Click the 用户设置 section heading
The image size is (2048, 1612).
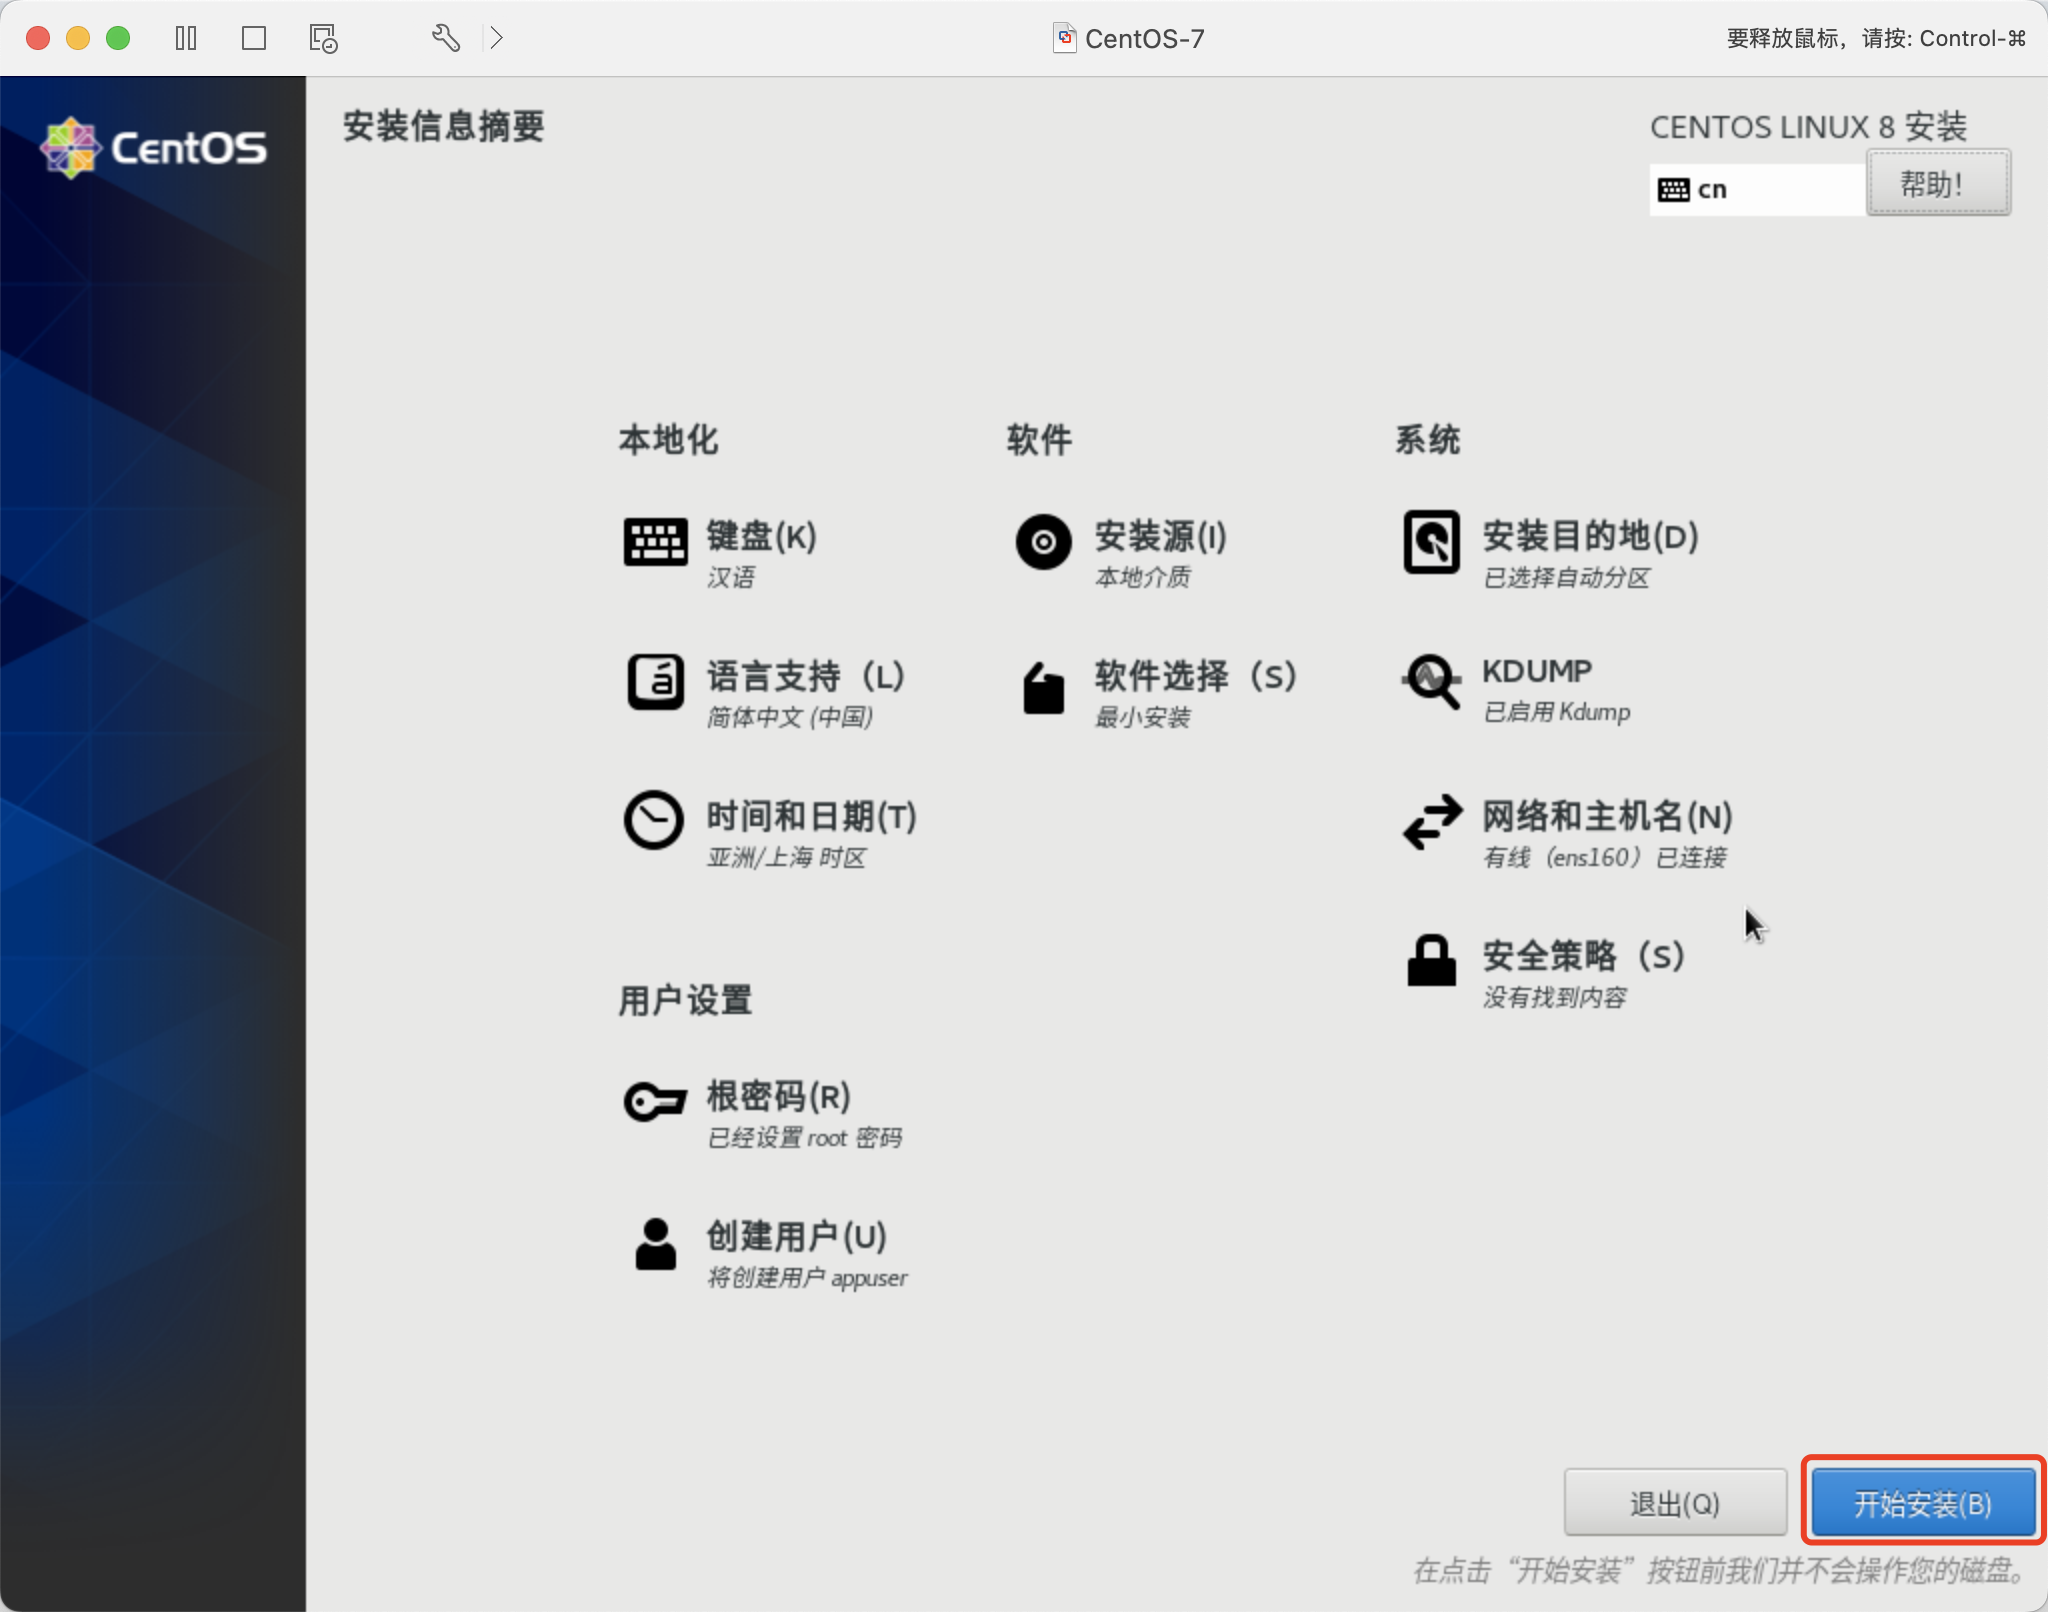coord(685,1000)
